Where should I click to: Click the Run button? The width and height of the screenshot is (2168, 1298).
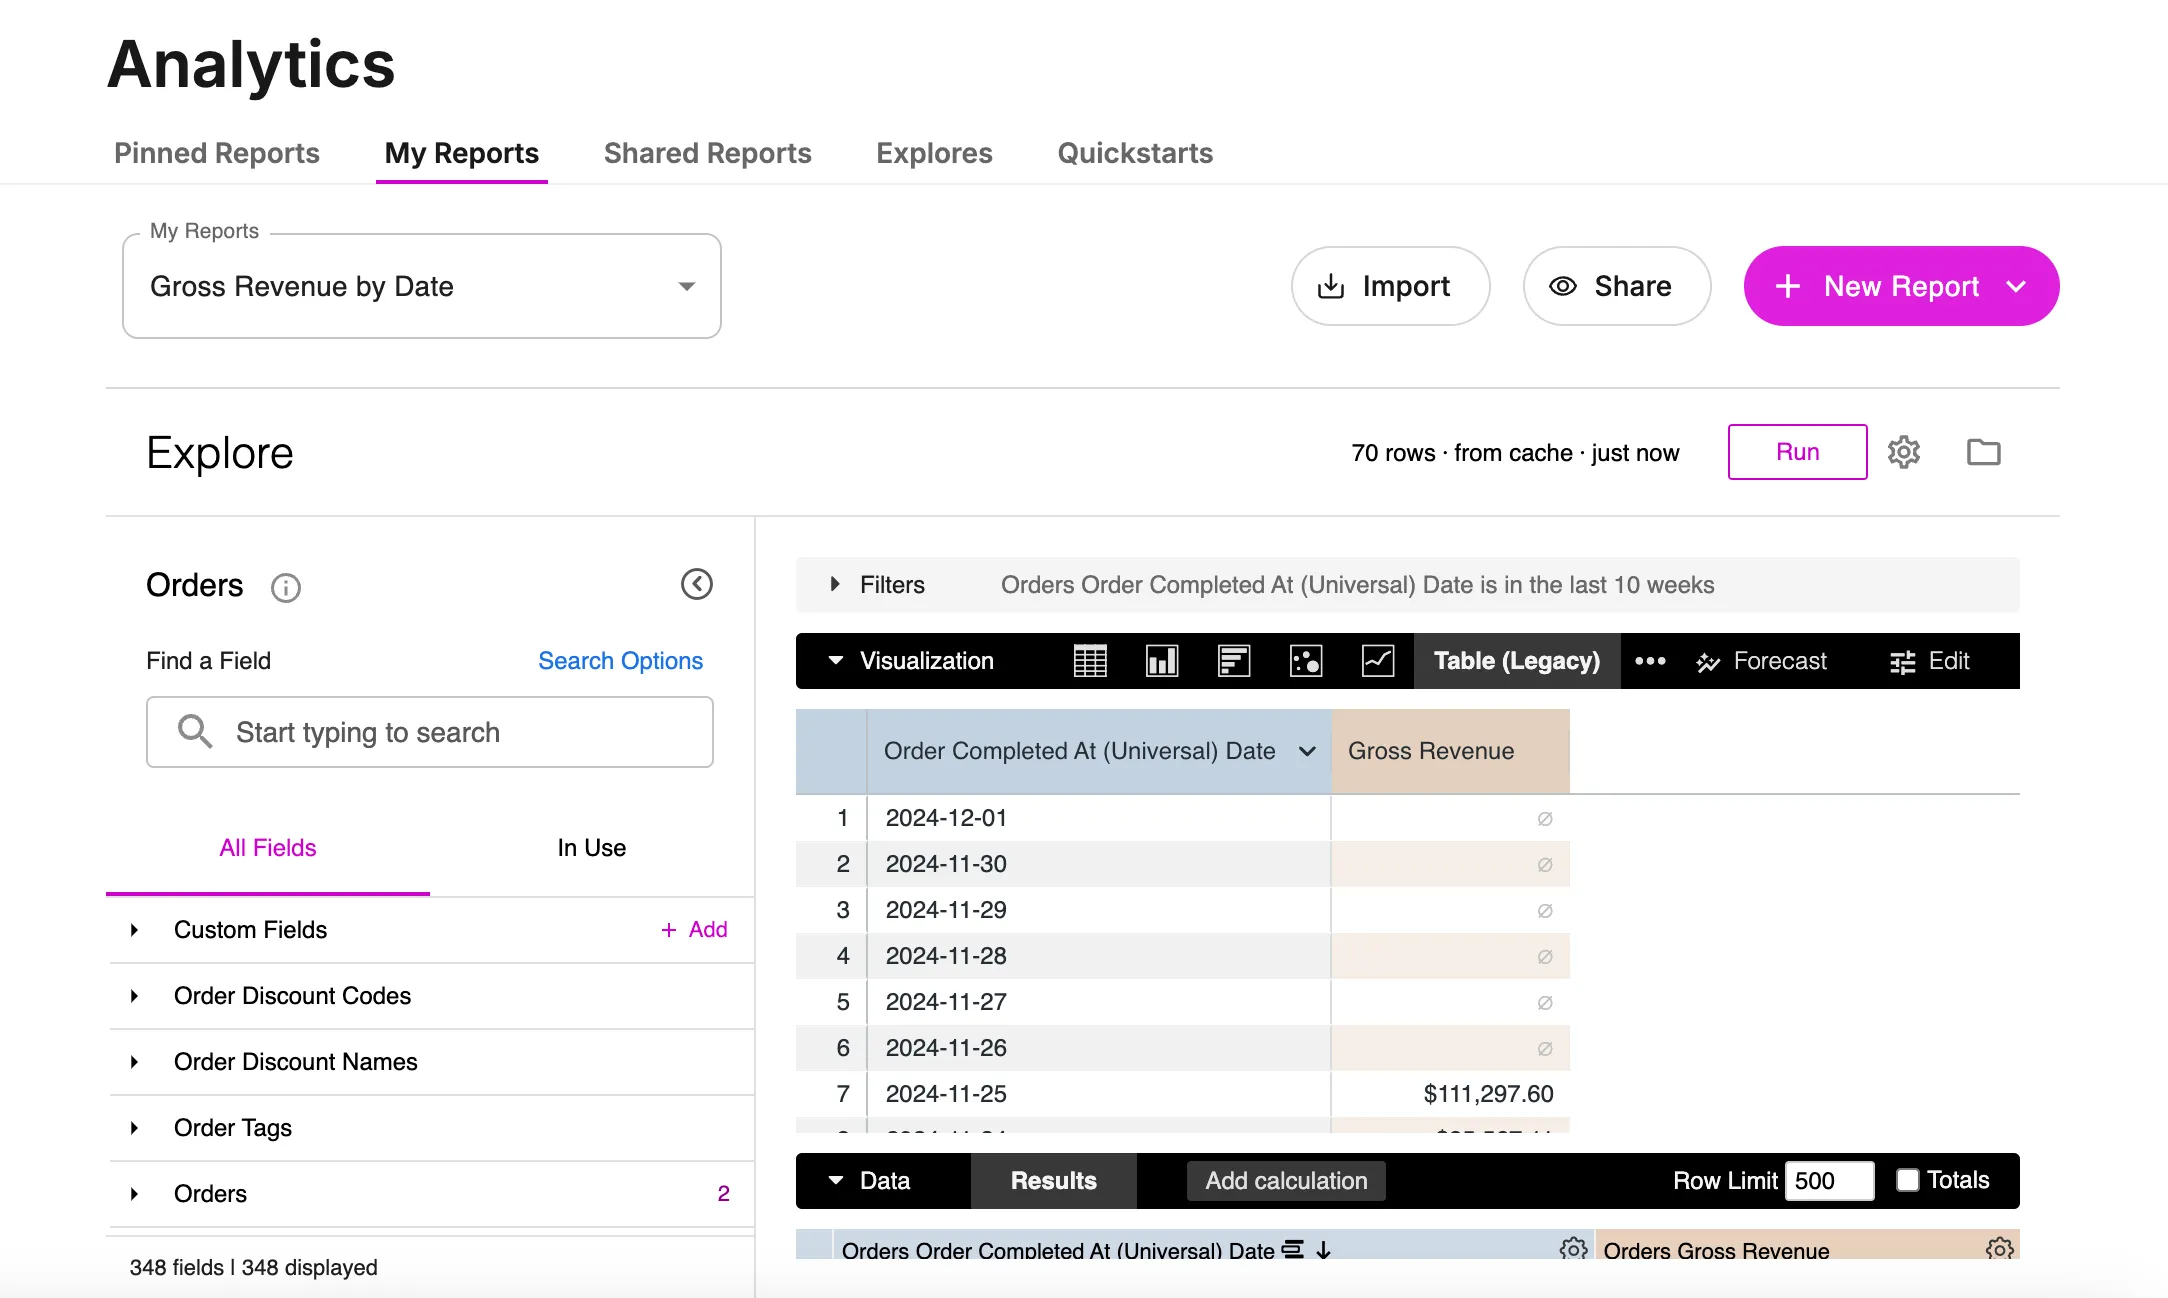click(1797, 452)
